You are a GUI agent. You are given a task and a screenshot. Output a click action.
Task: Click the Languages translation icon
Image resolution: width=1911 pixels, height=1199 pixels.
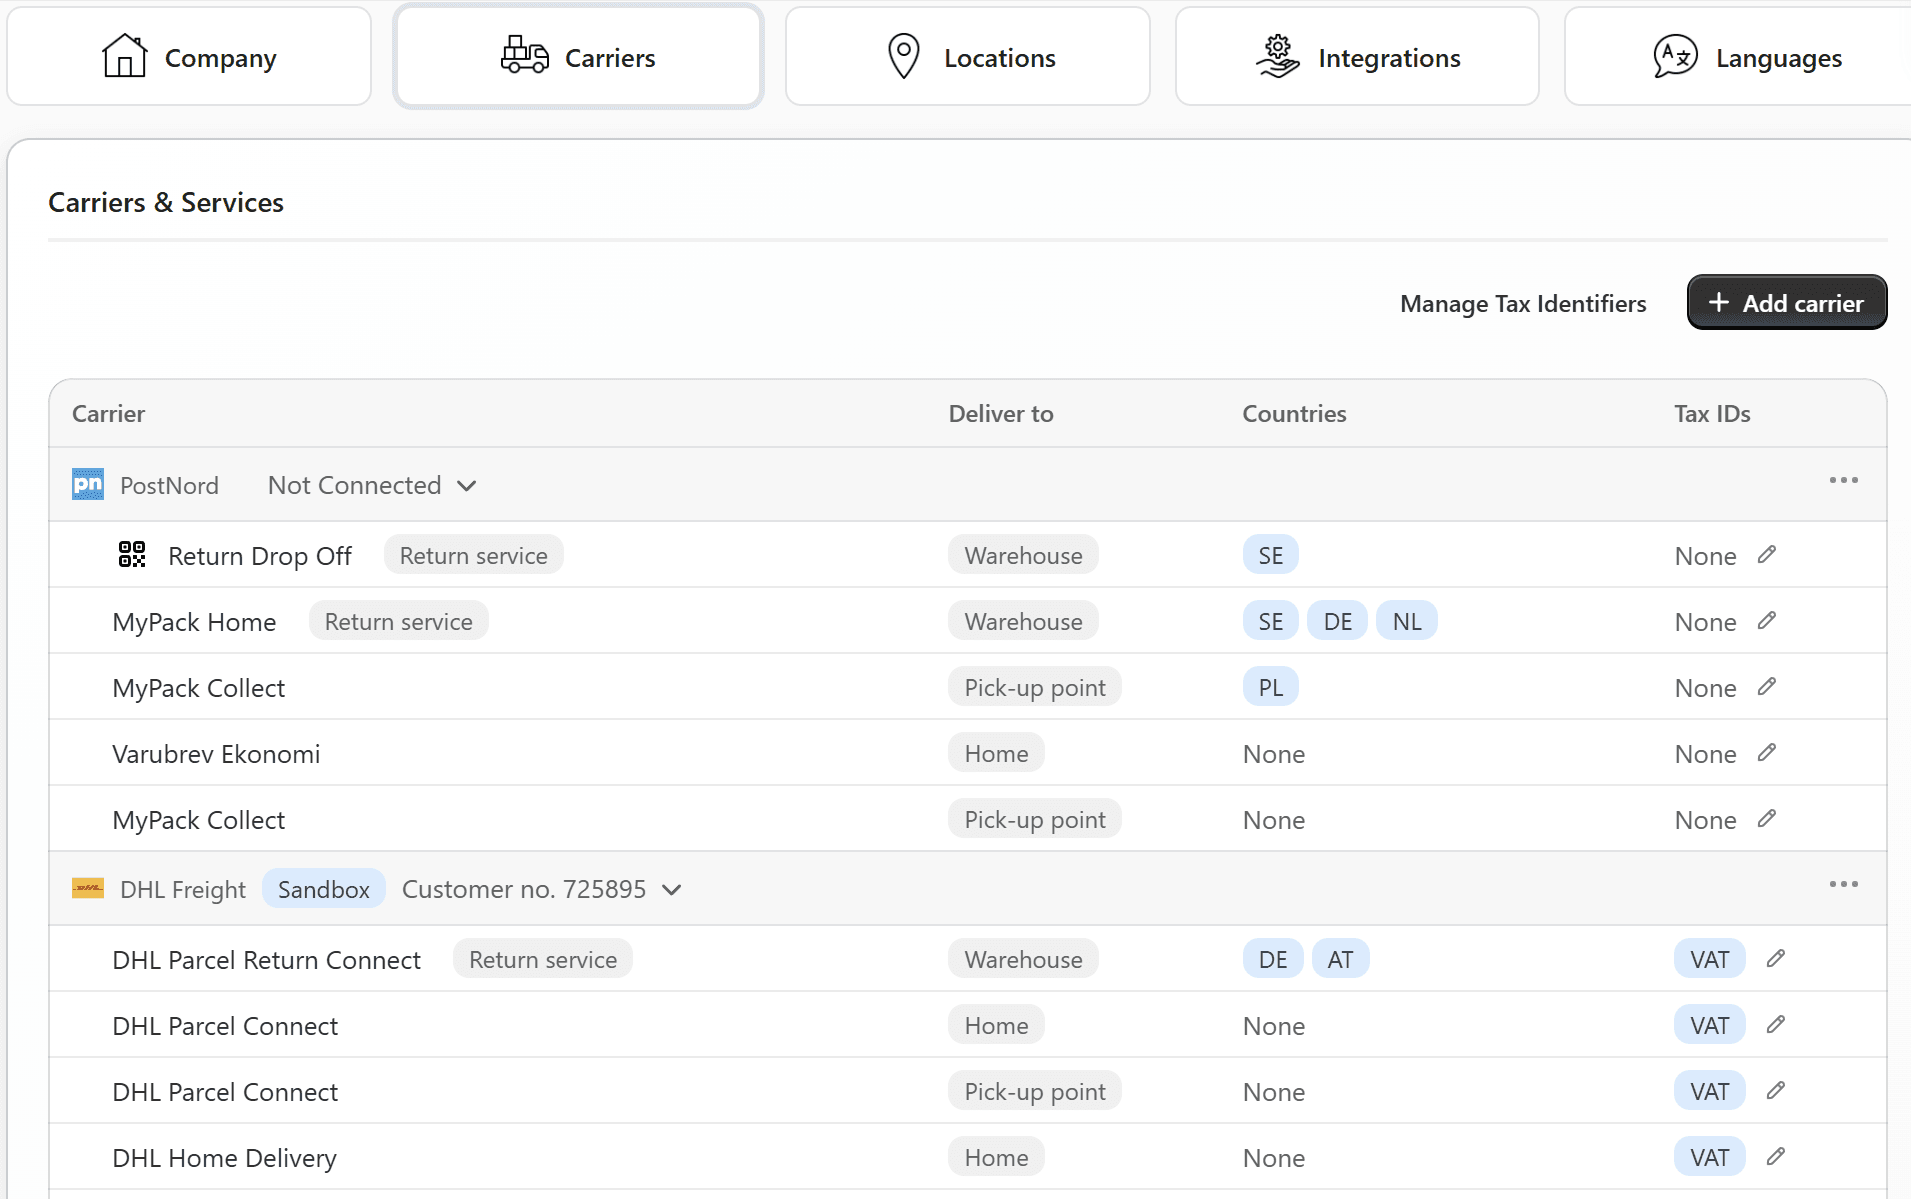tap(1675, 56)
